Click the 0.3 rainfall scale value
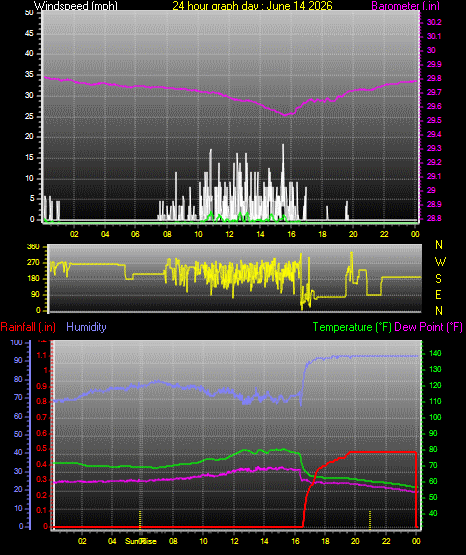The image size is (466, 555). click(x=42, y=479)
